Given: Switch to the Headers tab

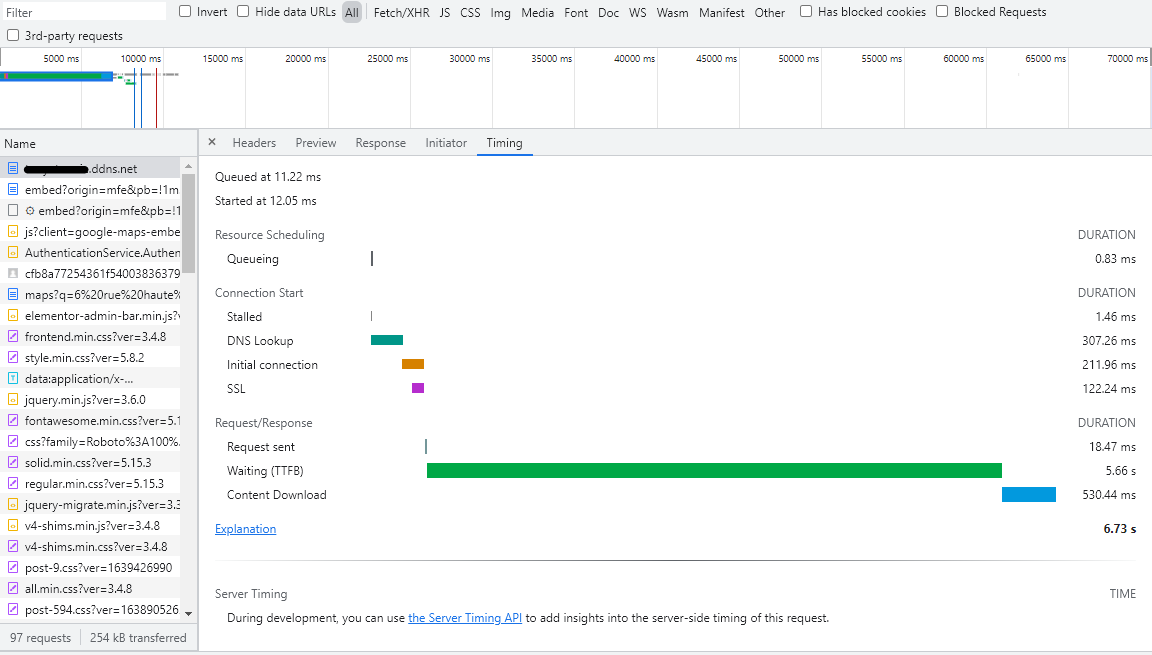Looking at the screenshot, I should 254,143.
